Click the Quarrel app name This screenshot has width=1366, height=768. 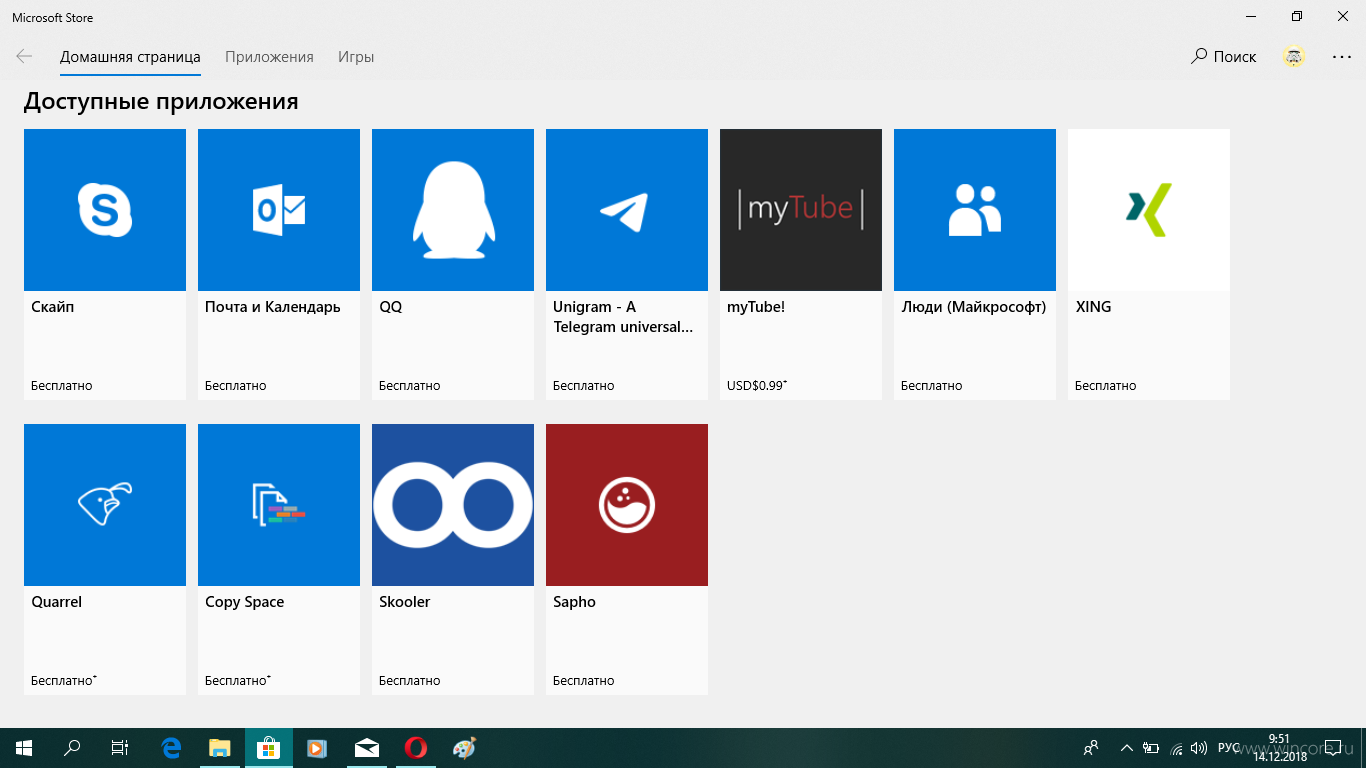57,602
